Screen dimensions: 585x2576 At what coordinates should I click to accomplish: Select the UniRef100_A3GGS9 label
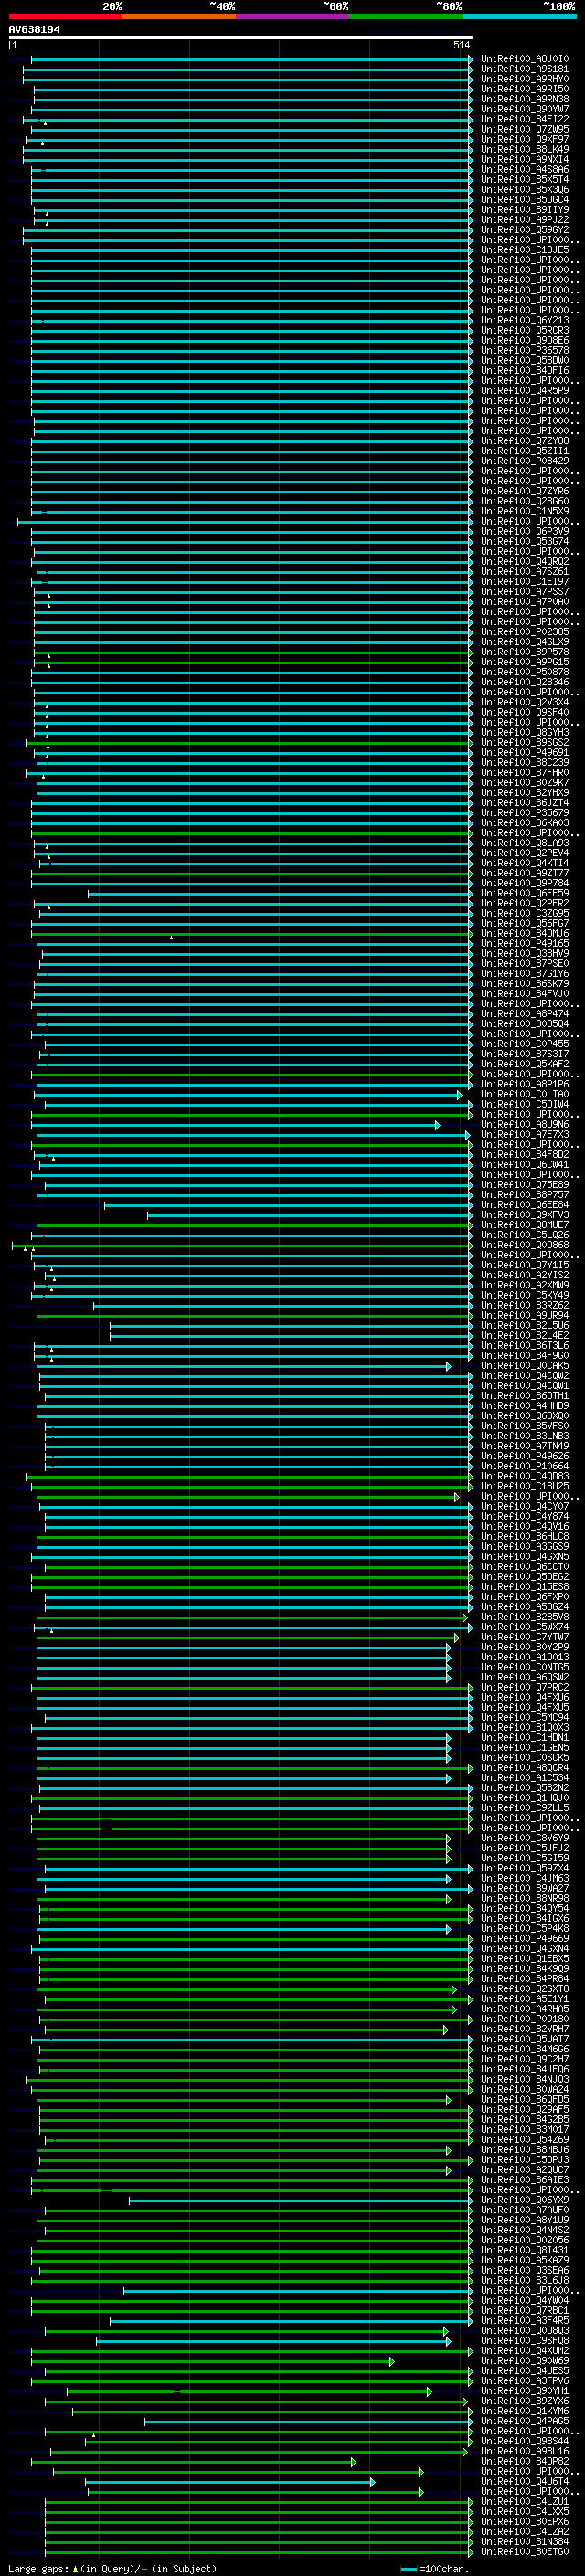click(525, 1547)
